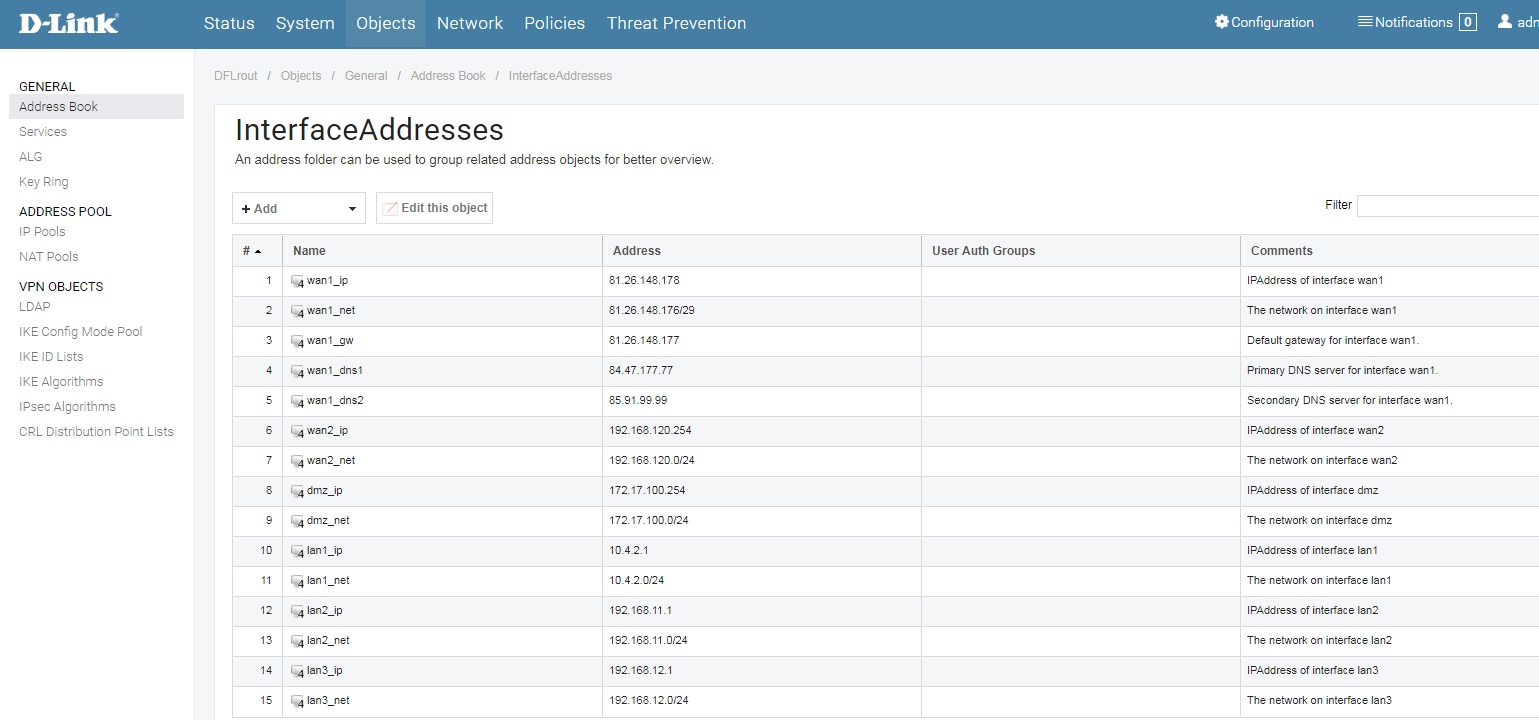Viewport: 1539px width, 720px height.
Task: Open the Threat Prevention menu
Action: tap(676, 23)
